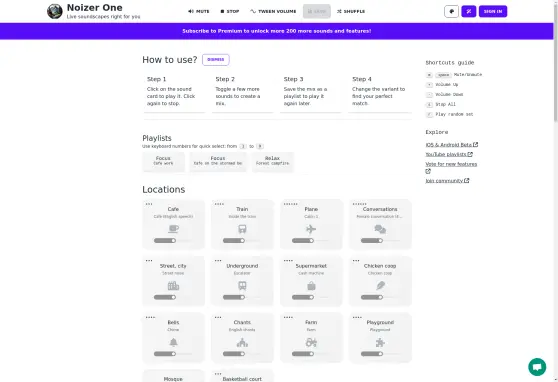
Task: Click the Chicken coop feather icon
Action: 380,286
